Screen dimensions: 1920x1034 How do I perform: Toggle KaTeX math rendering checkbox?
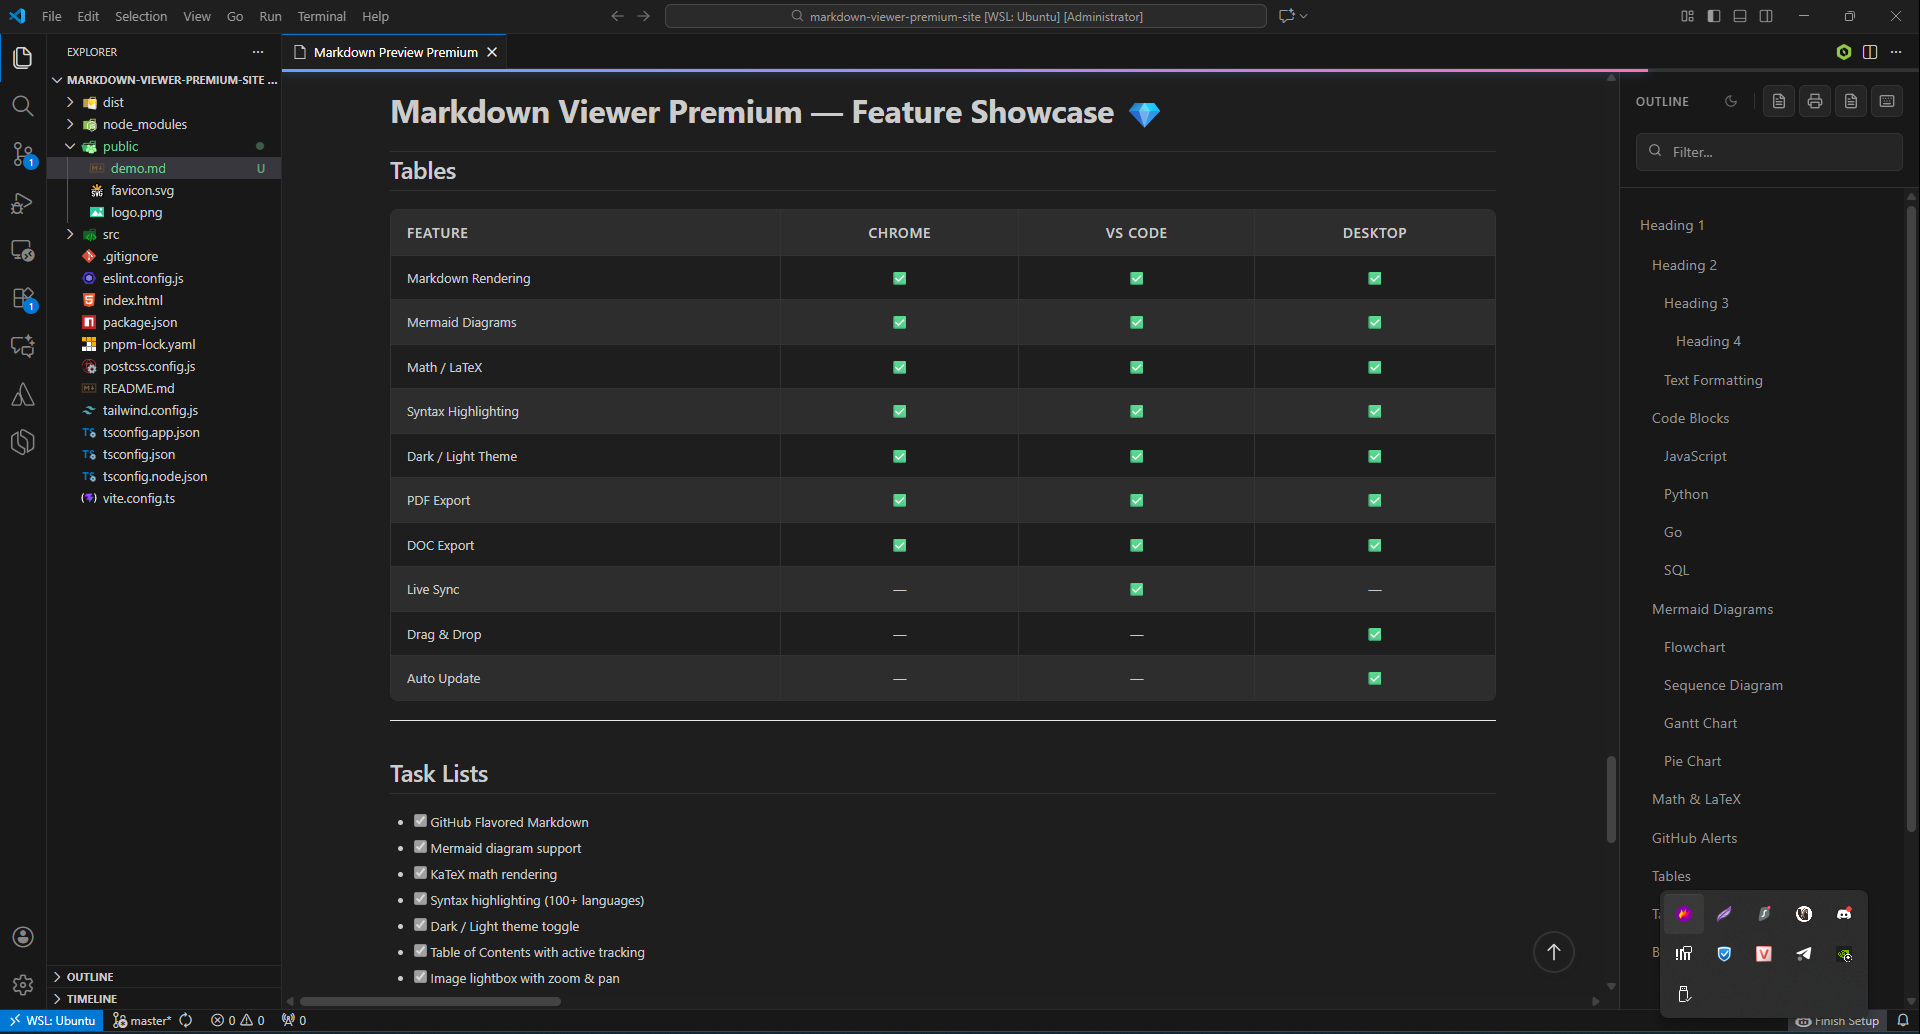click(420, 873)
